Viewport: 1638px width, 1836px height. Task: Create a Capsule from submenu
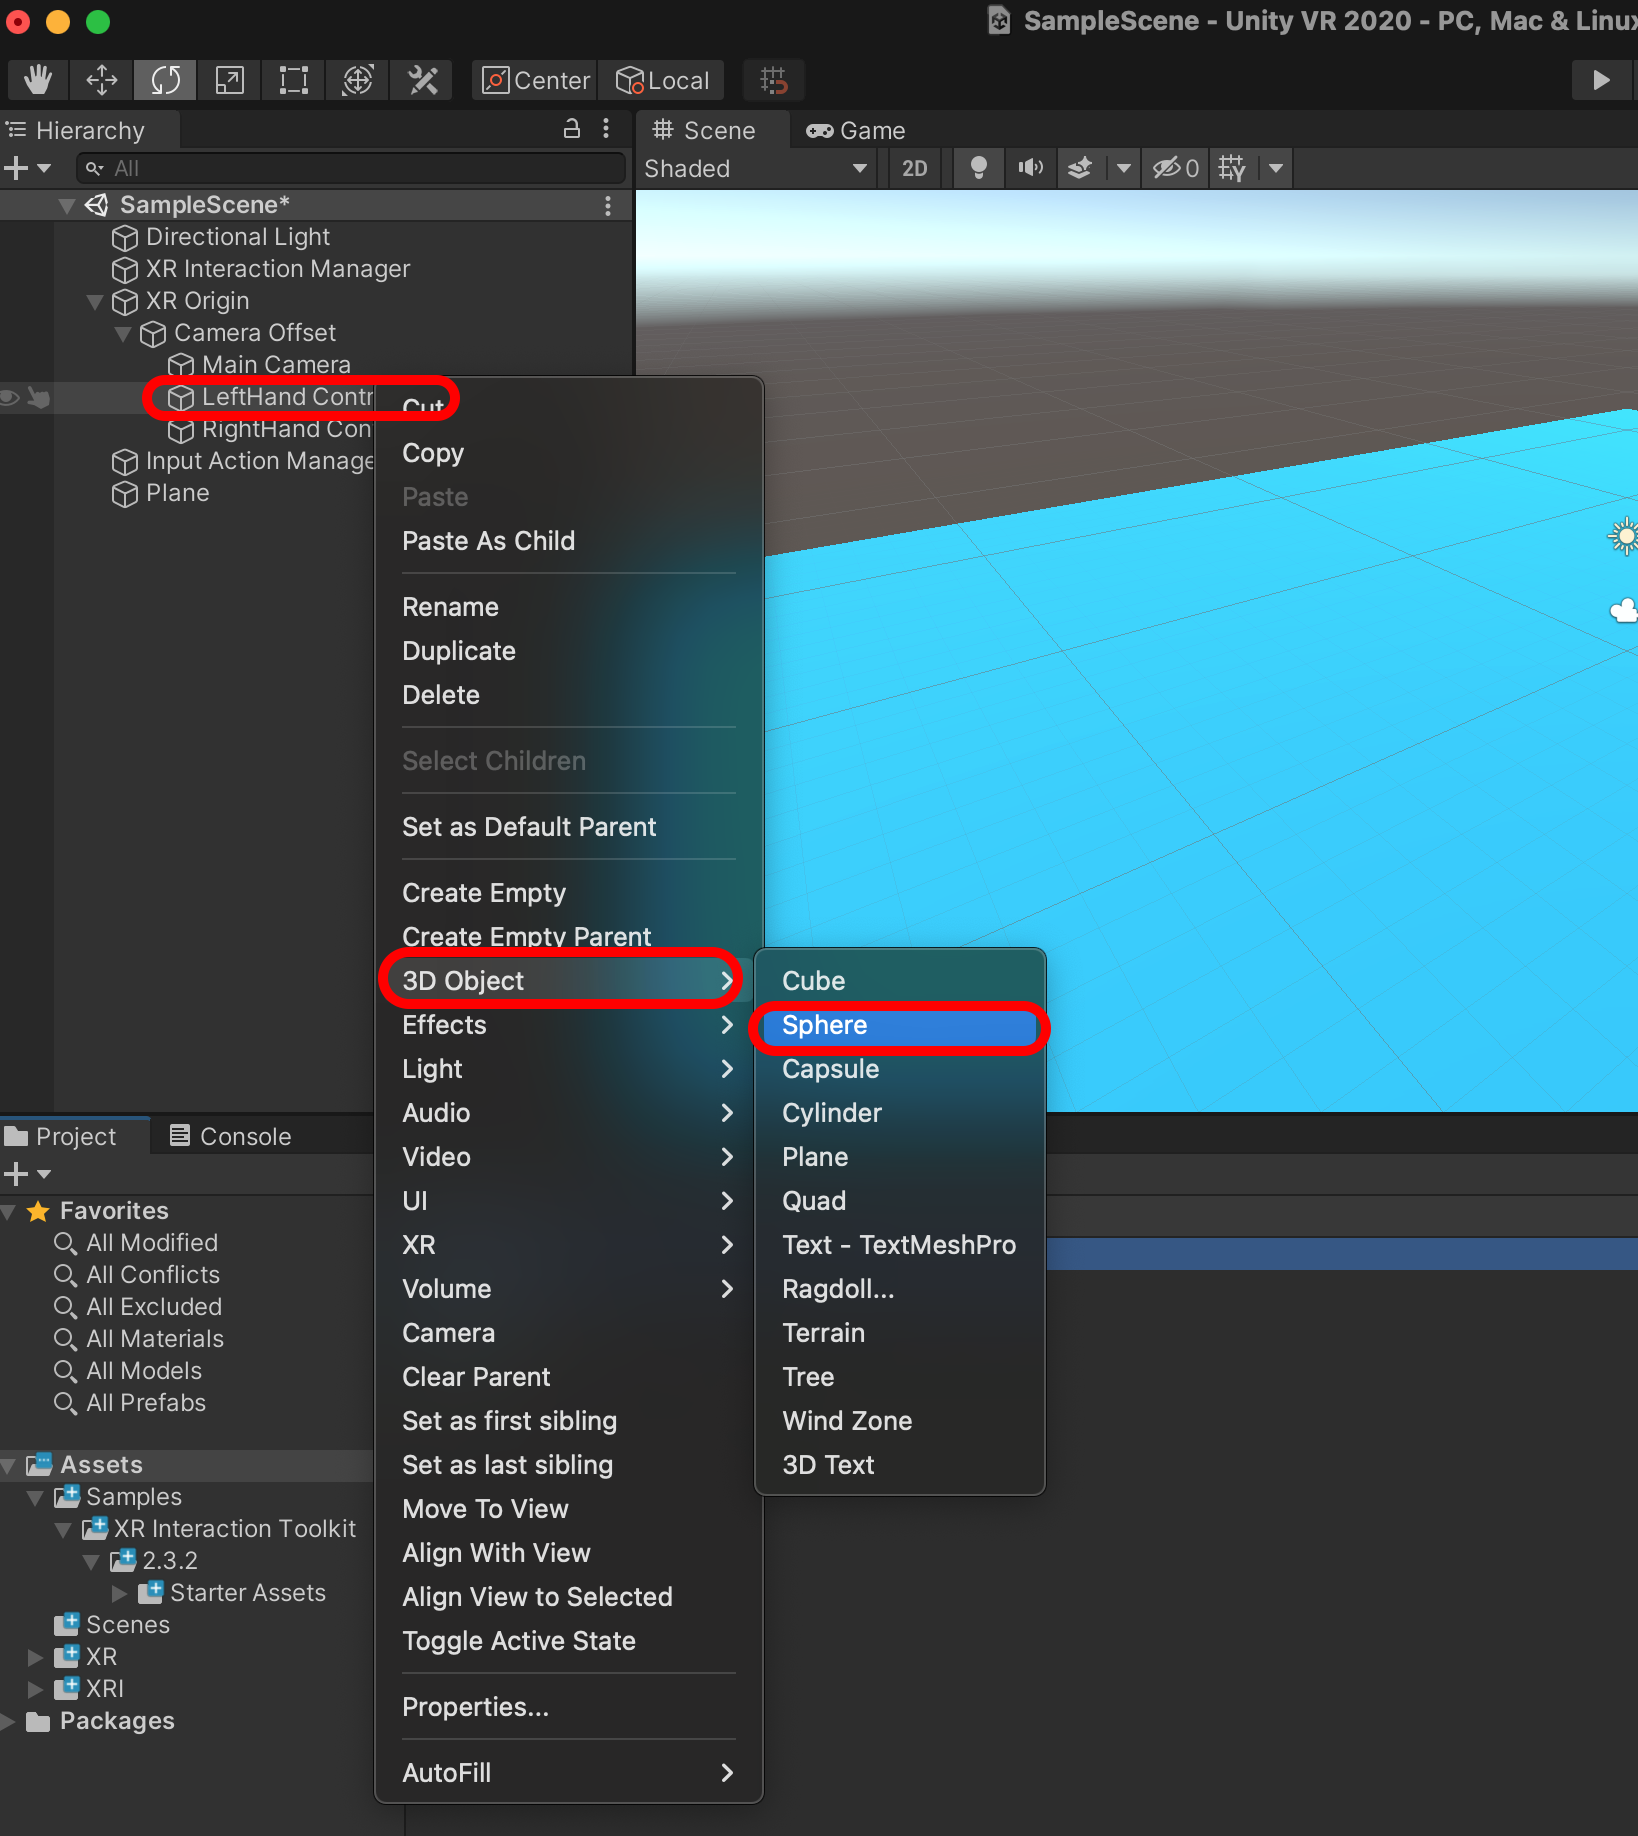pyautogui.click(x=899, y=1069)
